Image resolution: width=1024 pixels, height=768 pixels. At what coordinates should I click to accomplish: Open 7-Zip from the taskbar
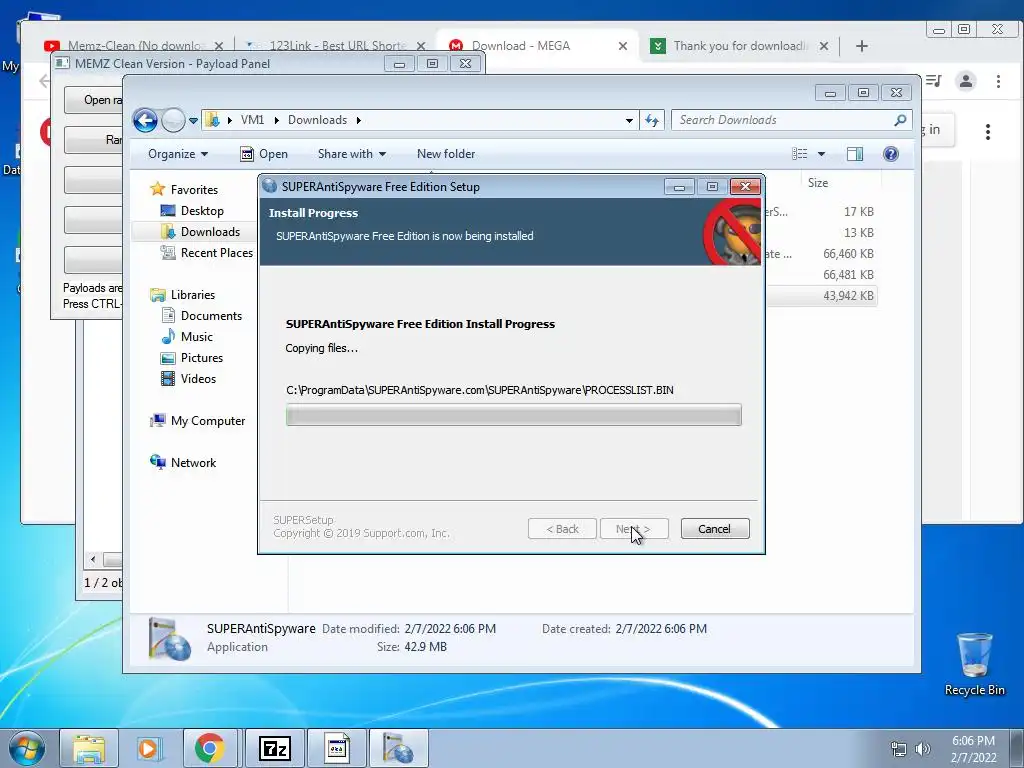(x=274, y=748)
